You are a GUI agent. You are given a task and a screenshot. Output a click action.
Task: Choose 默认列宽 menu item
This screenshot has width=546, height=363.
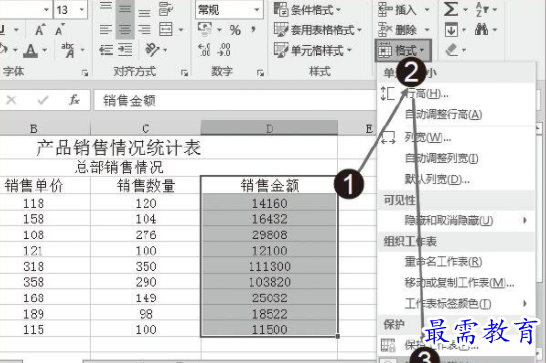pyautogui.click(x=456, y=179)
